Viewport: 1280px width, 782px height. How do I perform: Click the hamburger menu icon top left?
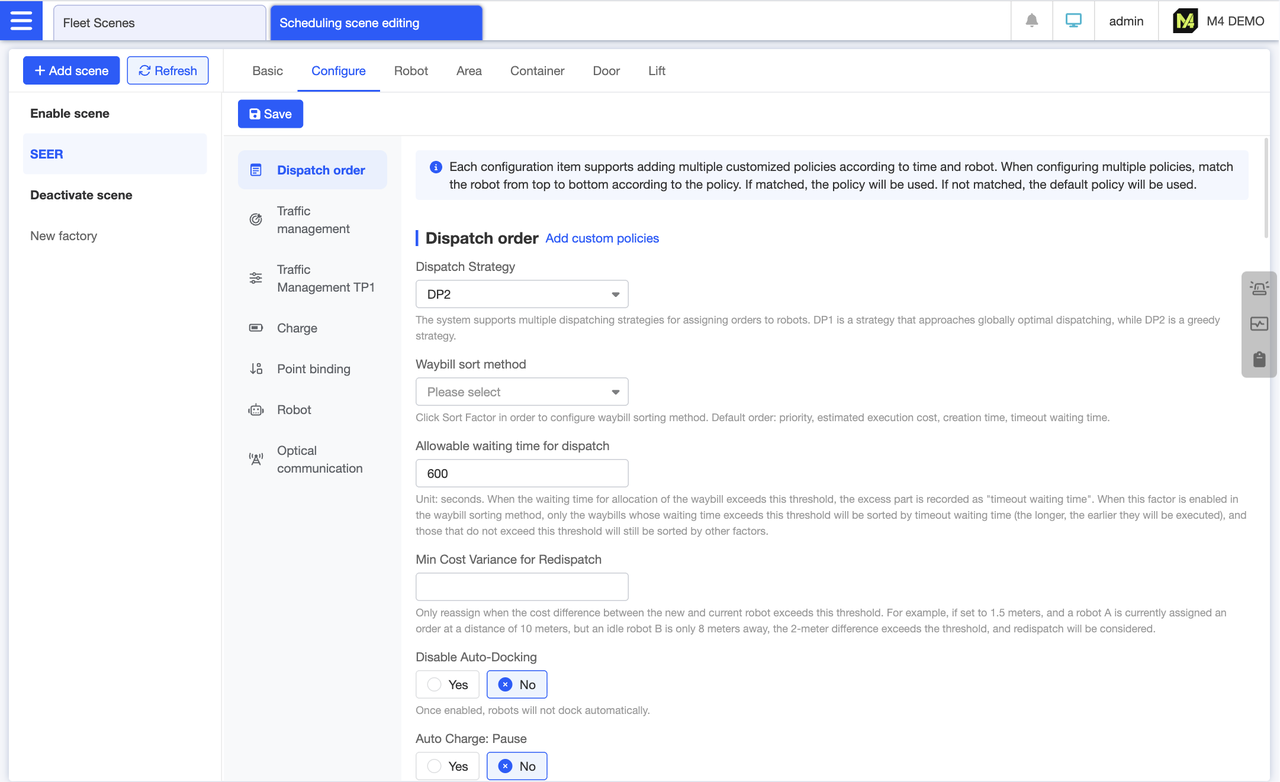pos(21,20)
